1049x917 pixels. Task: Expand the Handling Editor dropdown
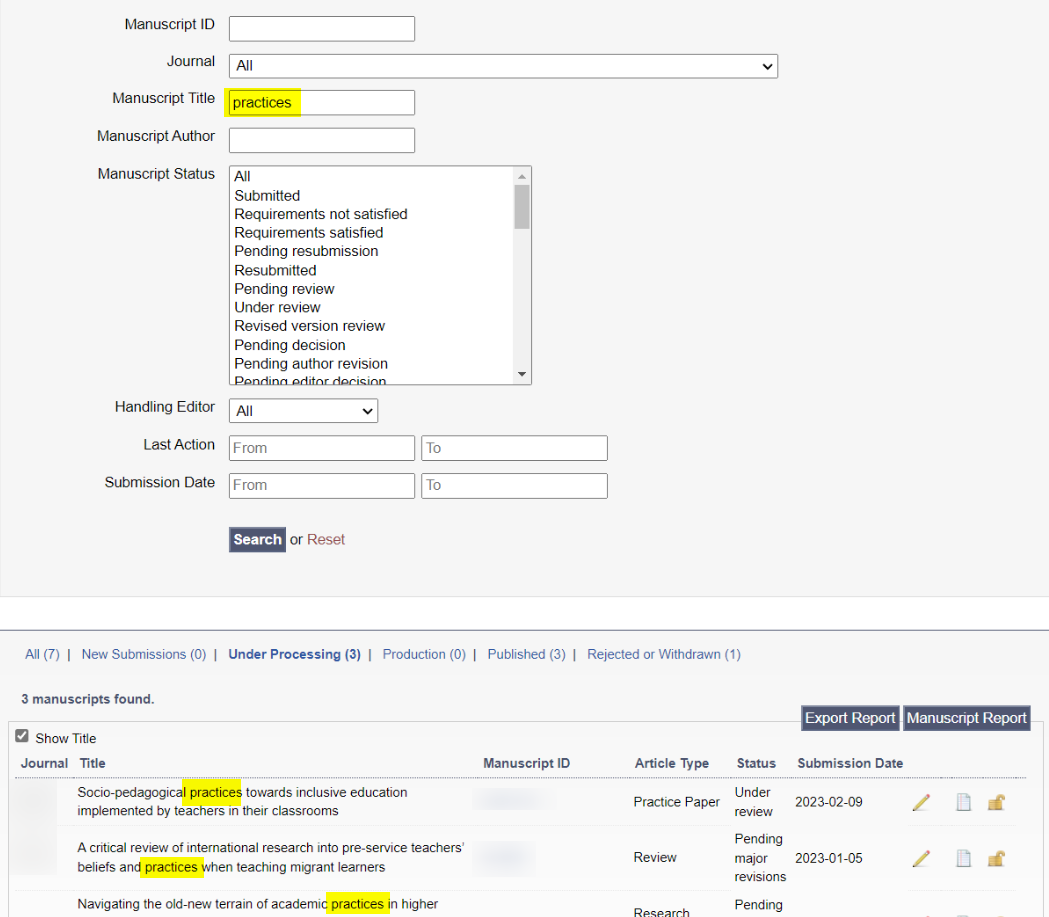coord(303,411)
